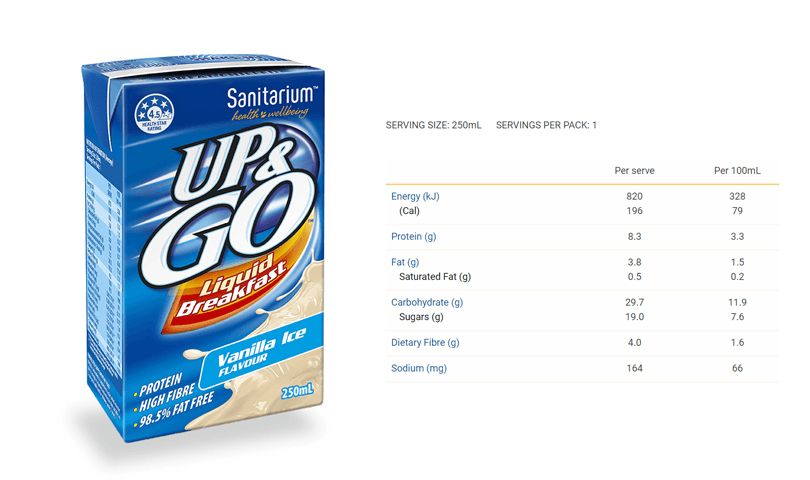Image resolution: width=810 pixels, height=480 pixels.
Task: Click the Vanilla Ice Flavour label
Action: [x=263, y=351]
